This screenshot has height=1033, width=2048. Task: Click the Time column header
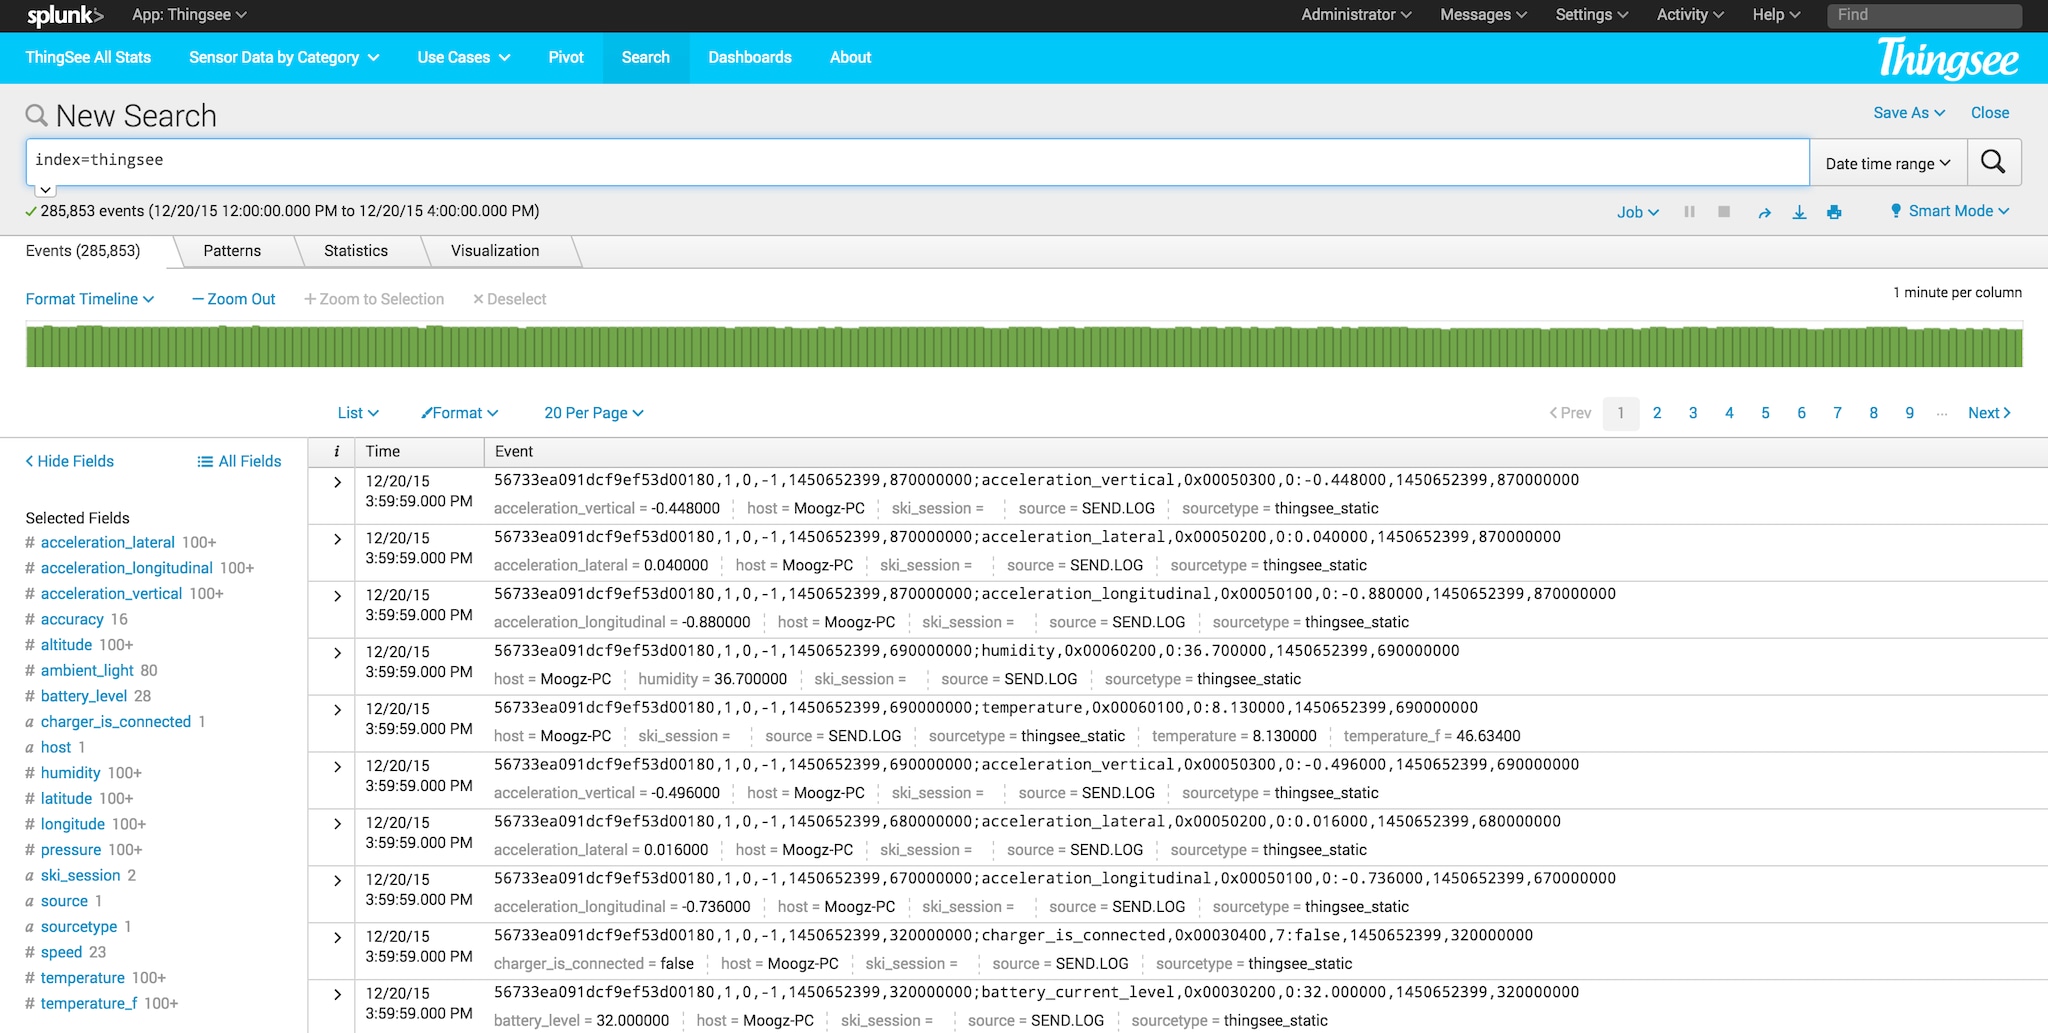click(x=383, y=452)
